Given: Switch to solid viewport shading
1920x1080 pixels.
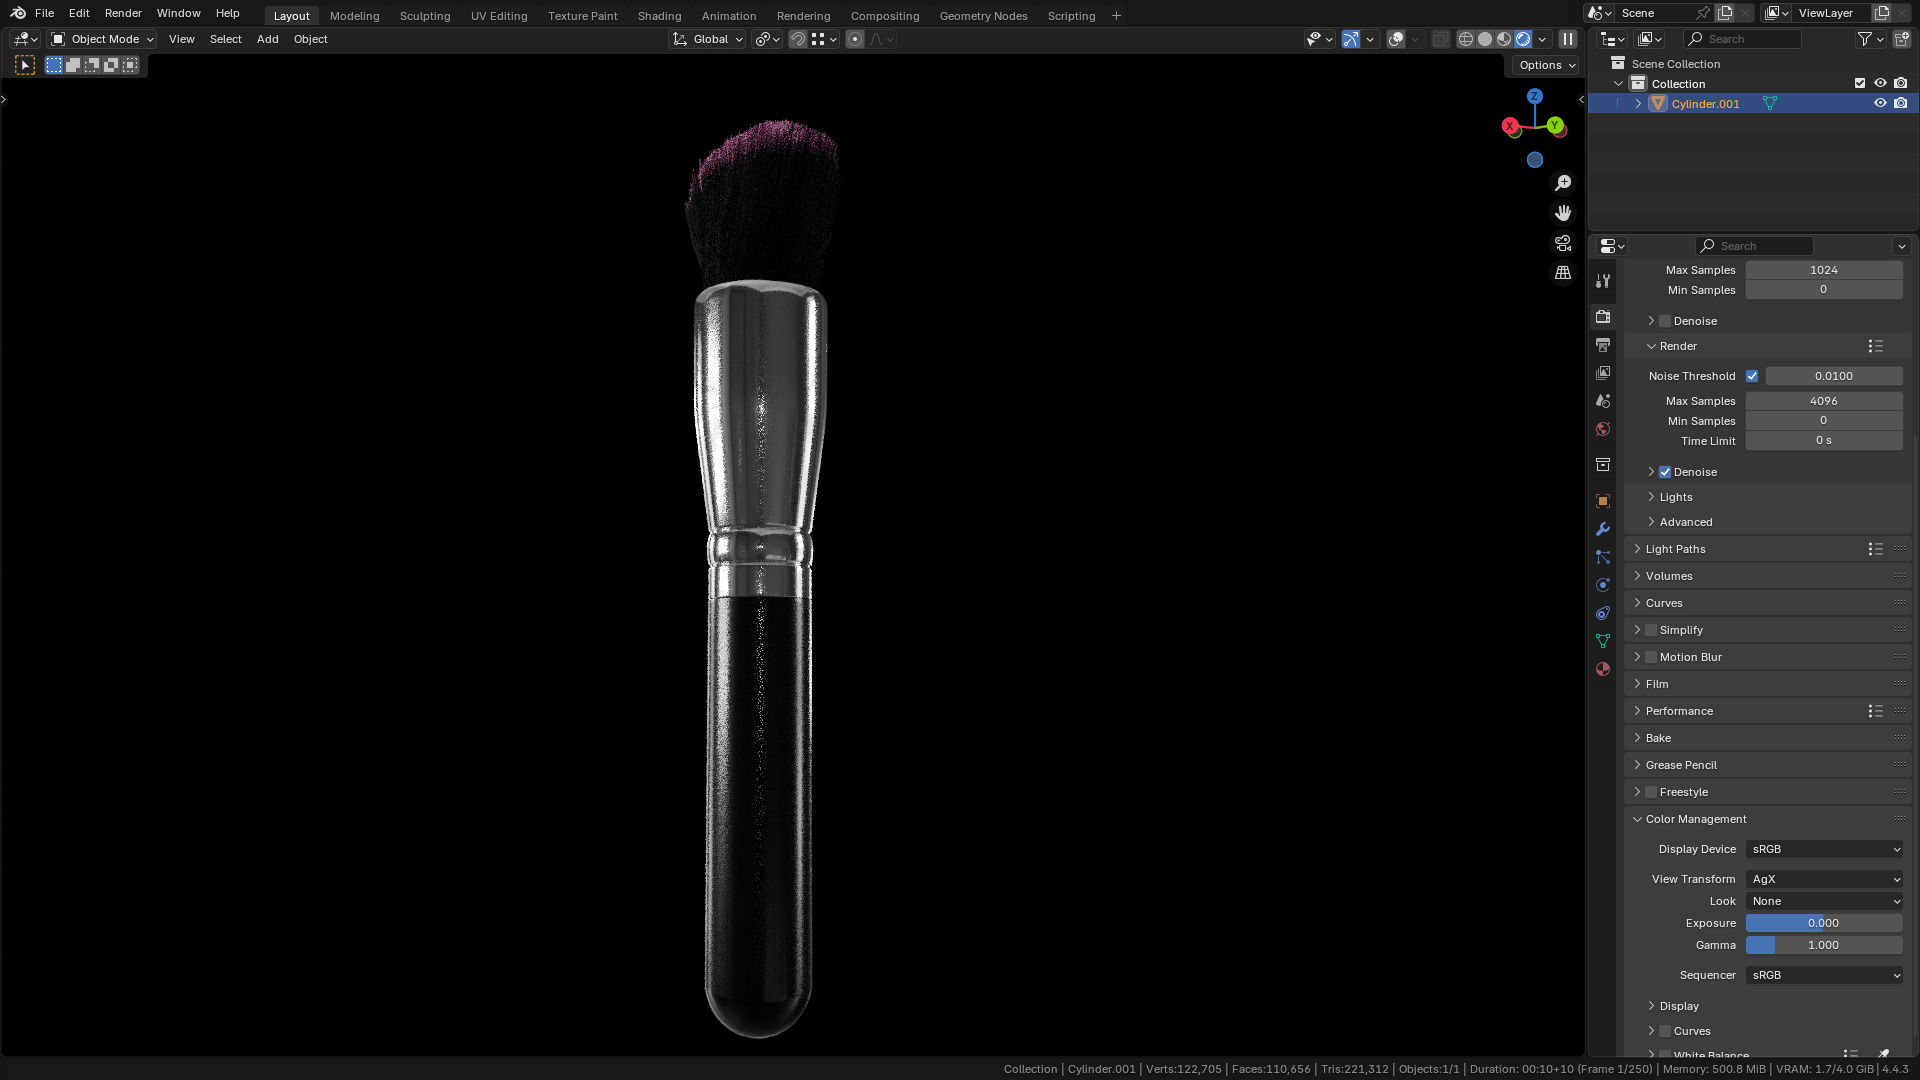Looking at the screenshot, I should (1485, 39).
